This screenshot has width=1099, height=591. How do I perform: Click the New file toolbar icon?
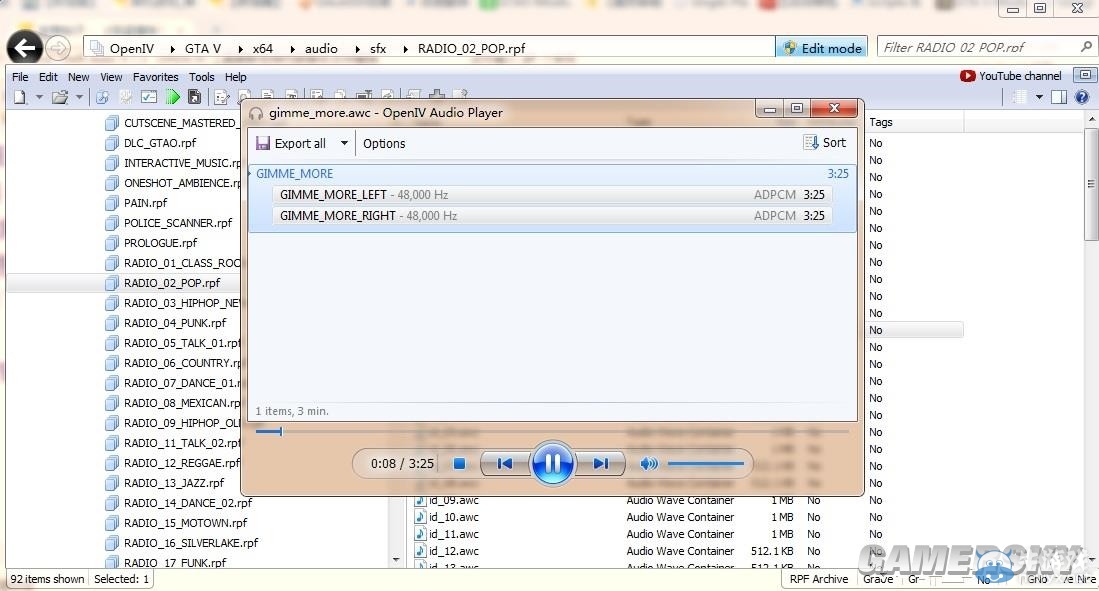click(x=20, y=97)
